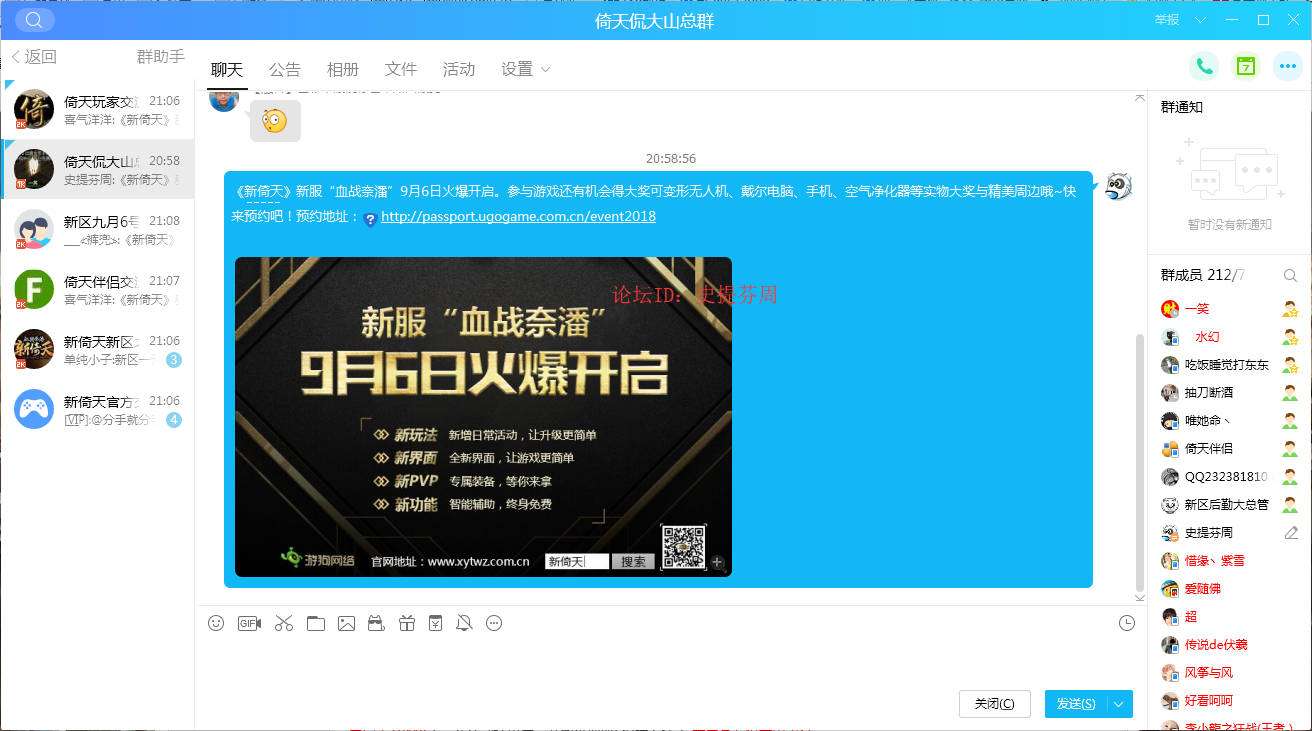This screenshot has height=731, width=1312.
Task: Open the yen red packet icon
Action: (x=435, y=623)
